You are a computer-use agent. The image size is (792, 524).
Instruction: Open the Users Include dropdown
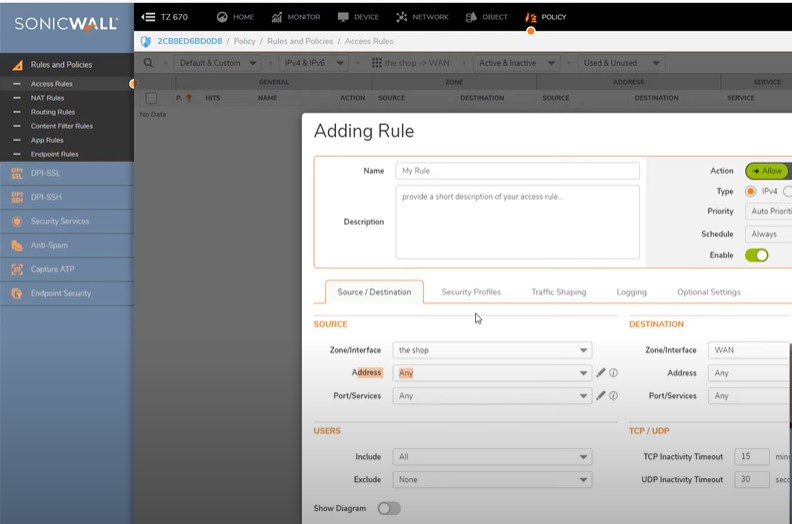491,457
